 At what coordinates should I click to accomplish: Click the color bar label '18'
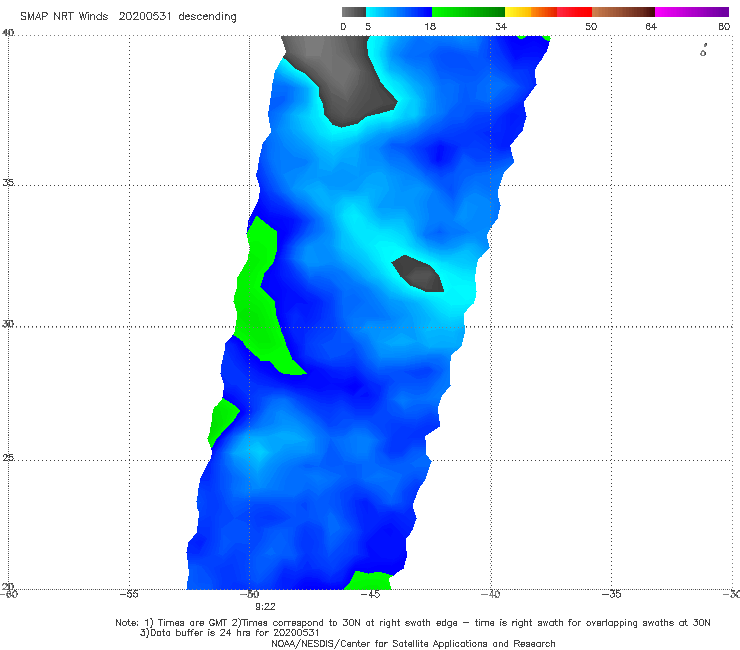(430, 27)
